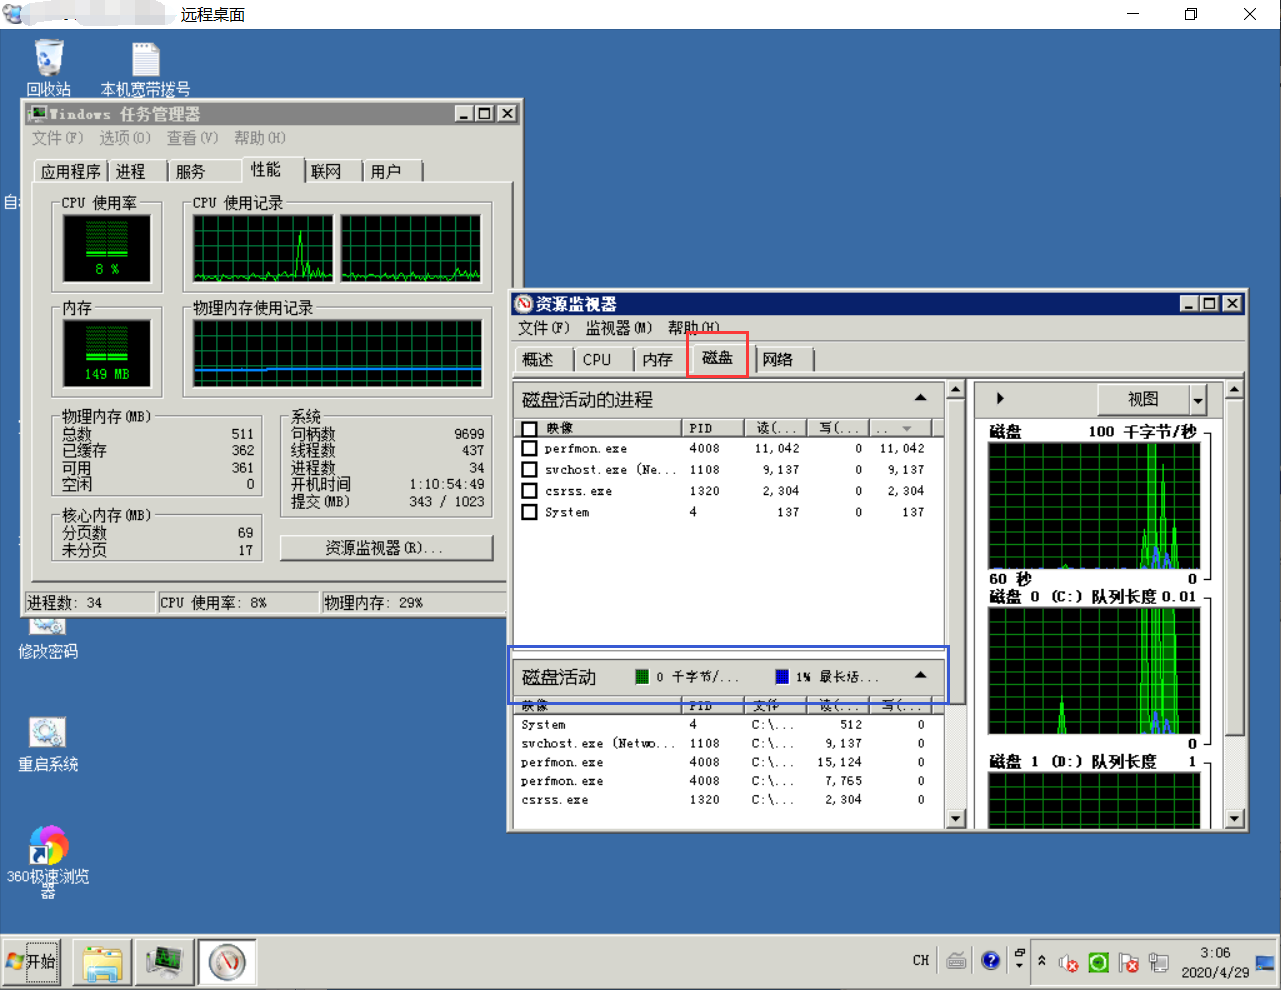Open Windows Explorer from the taskbar
Image resolution: width=1281 pixels, height=990 pixels.
102,962
